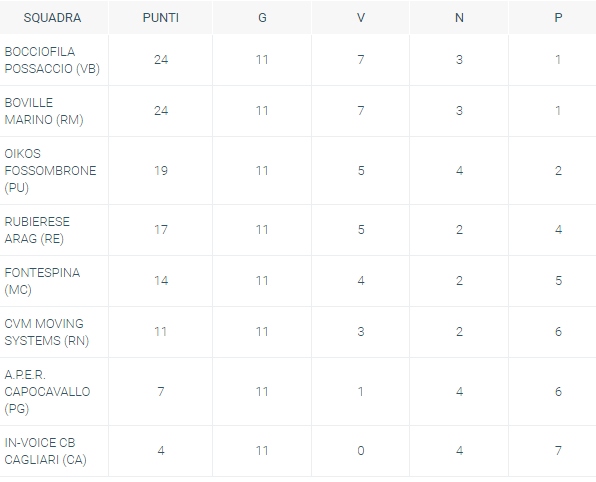
Task: Open the BOCCIOFILA POSSACCIO (VB) team
Action: 52,60
